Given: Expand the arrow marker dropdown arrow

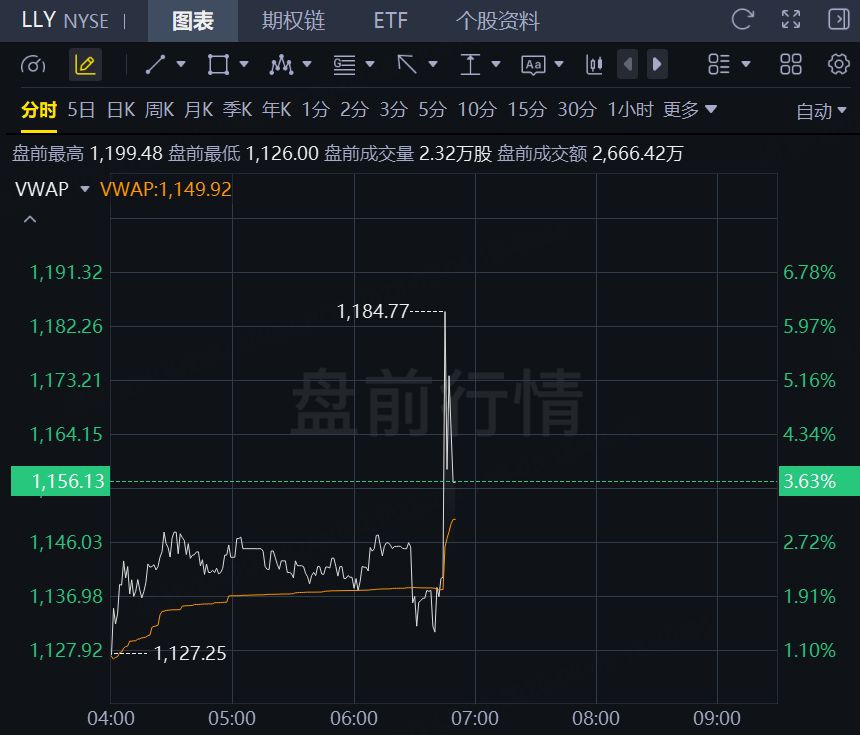Looking at the screenshot, I should coord(433,65).
